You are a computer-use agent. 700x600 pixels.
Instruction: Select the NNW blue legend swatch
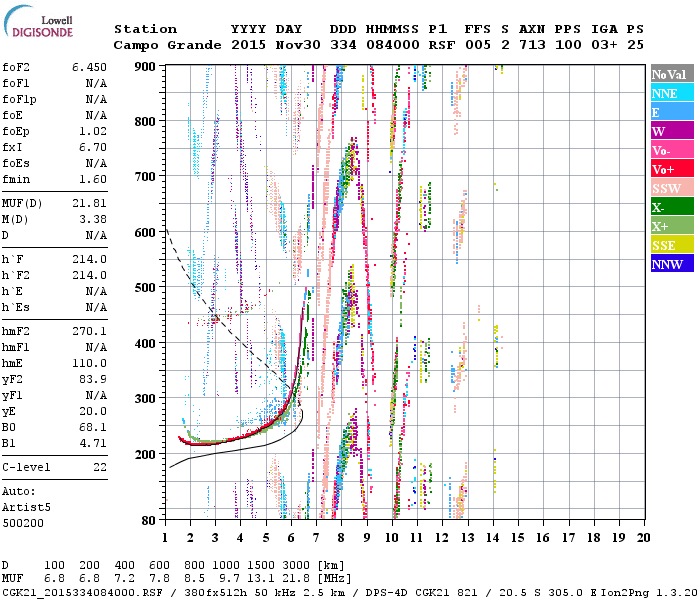pyautogui.click(x=672, y=263)
